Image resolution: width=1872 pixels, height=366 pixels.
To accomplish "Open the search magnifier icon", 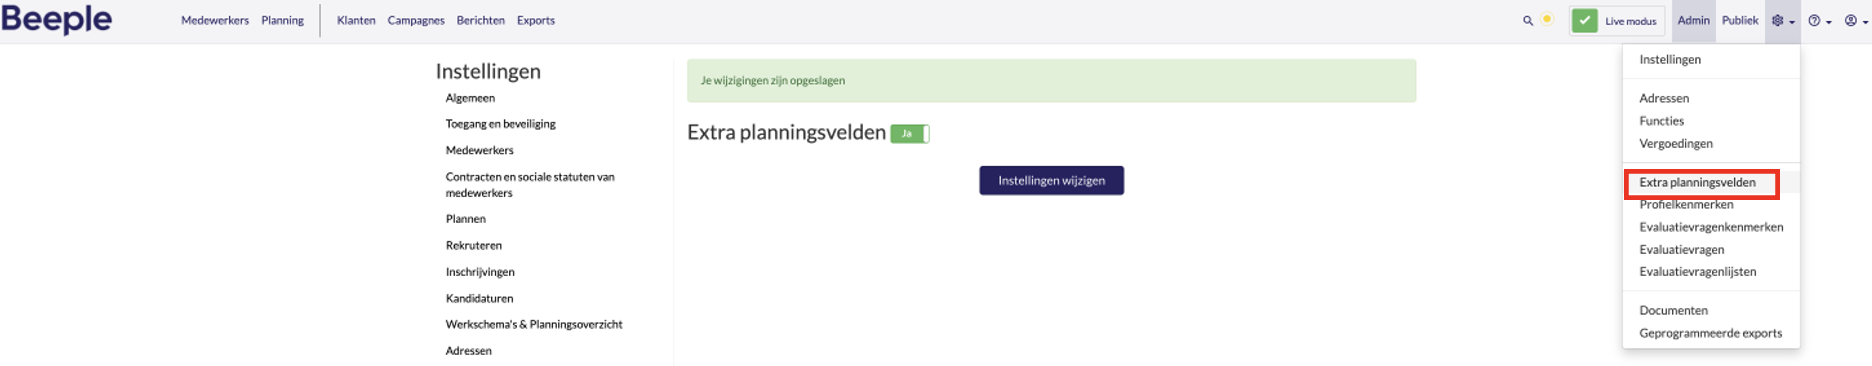I will pos(1528,20).
